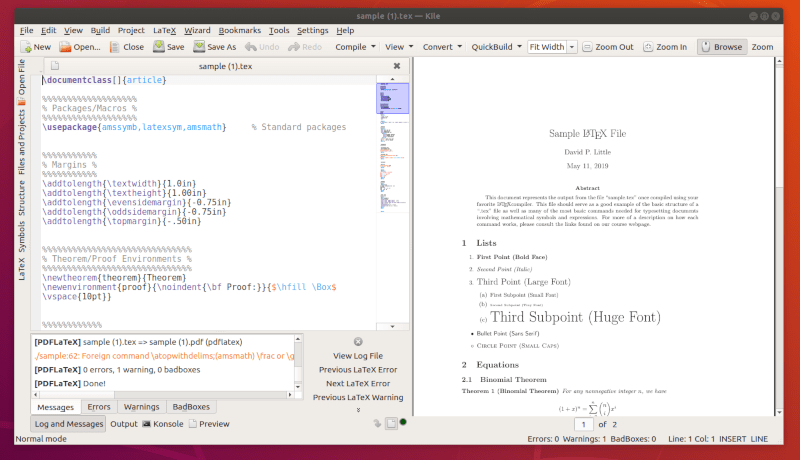Open Fit Width zoom combo box
This screenshot has height=460, width=800.
click(552, 47)
